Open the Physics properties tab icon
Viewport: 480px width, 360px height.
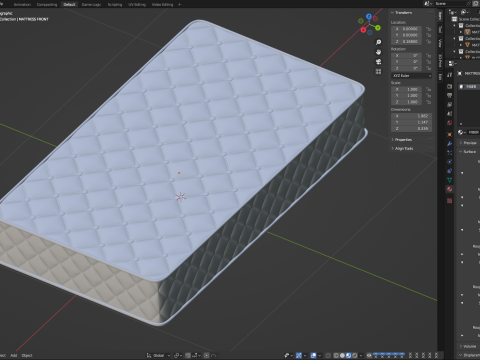tap(450, 162)
